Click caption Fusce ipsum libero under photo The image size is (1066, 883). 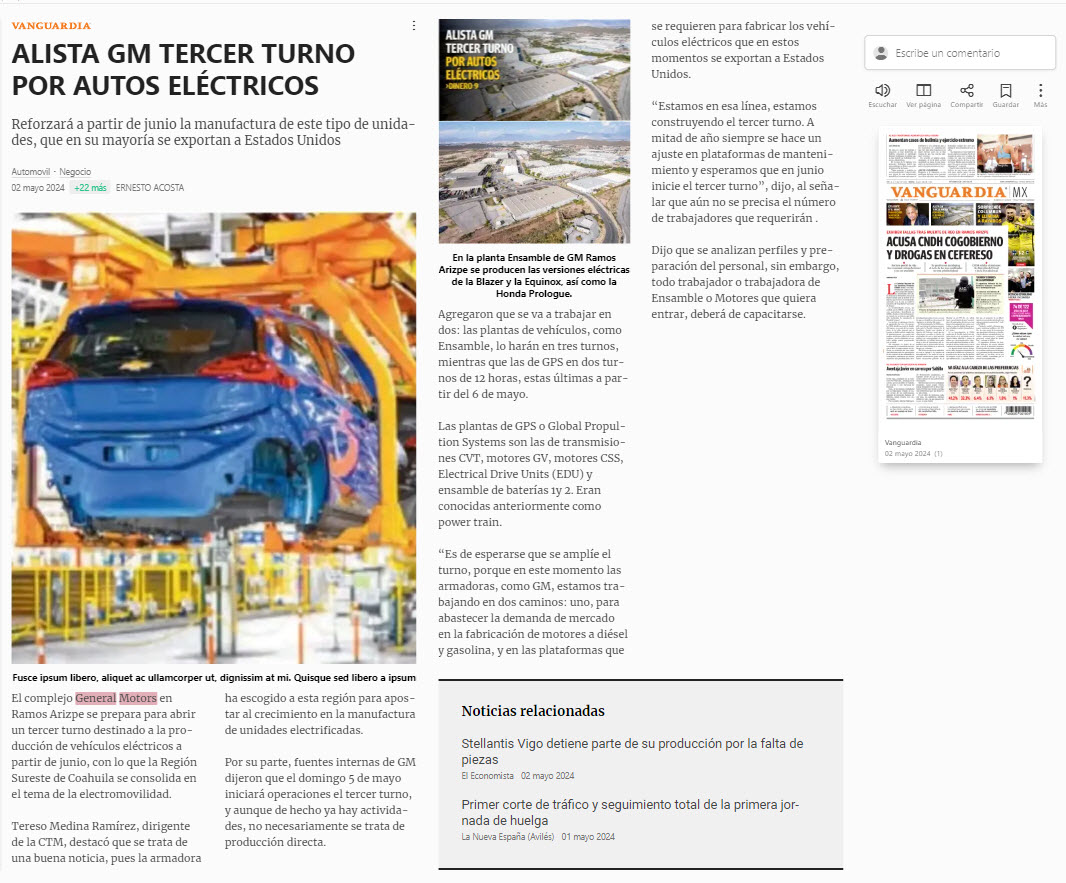coord(213,678)
